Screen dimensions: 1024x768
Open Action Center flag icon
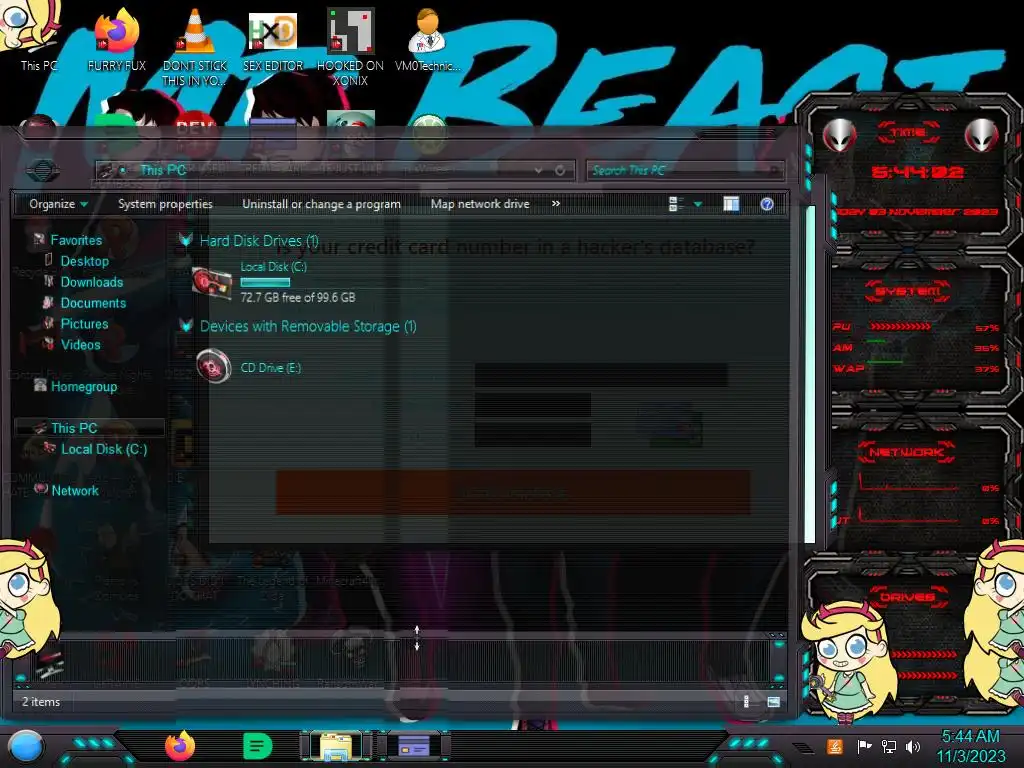[x=864, y=746]
